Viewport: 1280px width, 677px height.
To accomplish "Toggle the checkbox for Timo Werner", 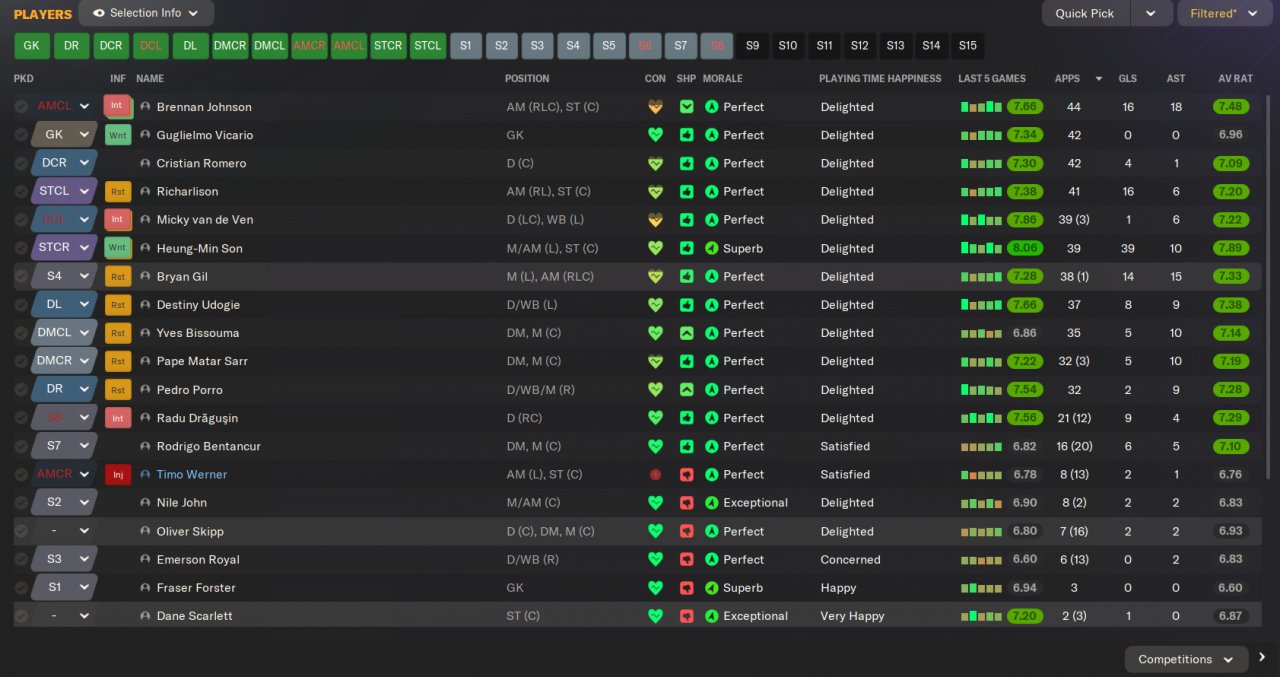I will (21, 475).
